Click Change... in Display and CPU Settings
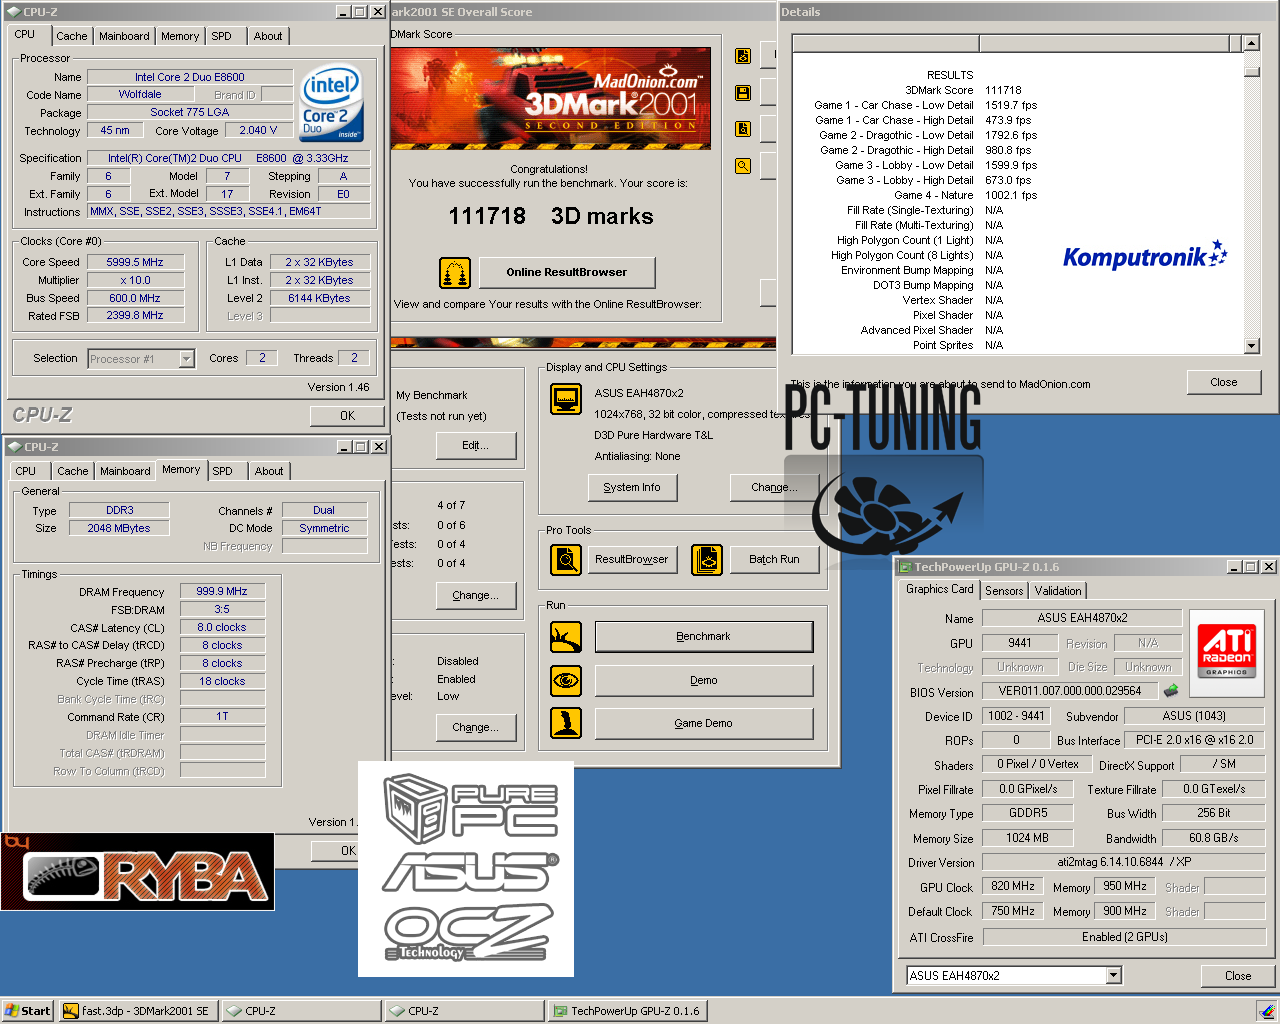The width and height of the screenshot is (1280, 1024). [774, 487]
